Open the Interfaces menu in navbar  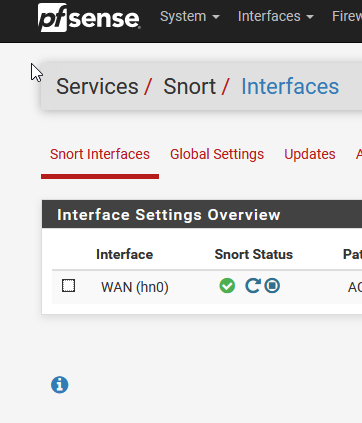276,16
